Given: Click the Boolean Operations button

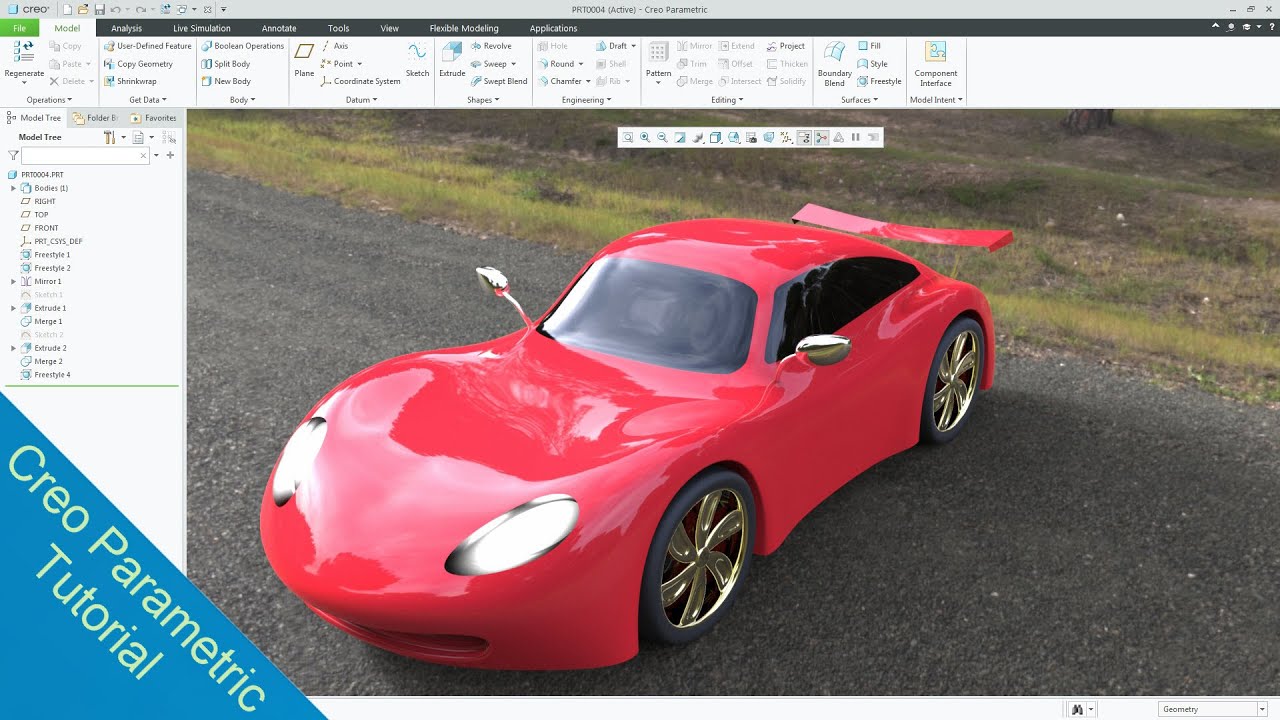Looking at the screenshot, I should [243, 46].
